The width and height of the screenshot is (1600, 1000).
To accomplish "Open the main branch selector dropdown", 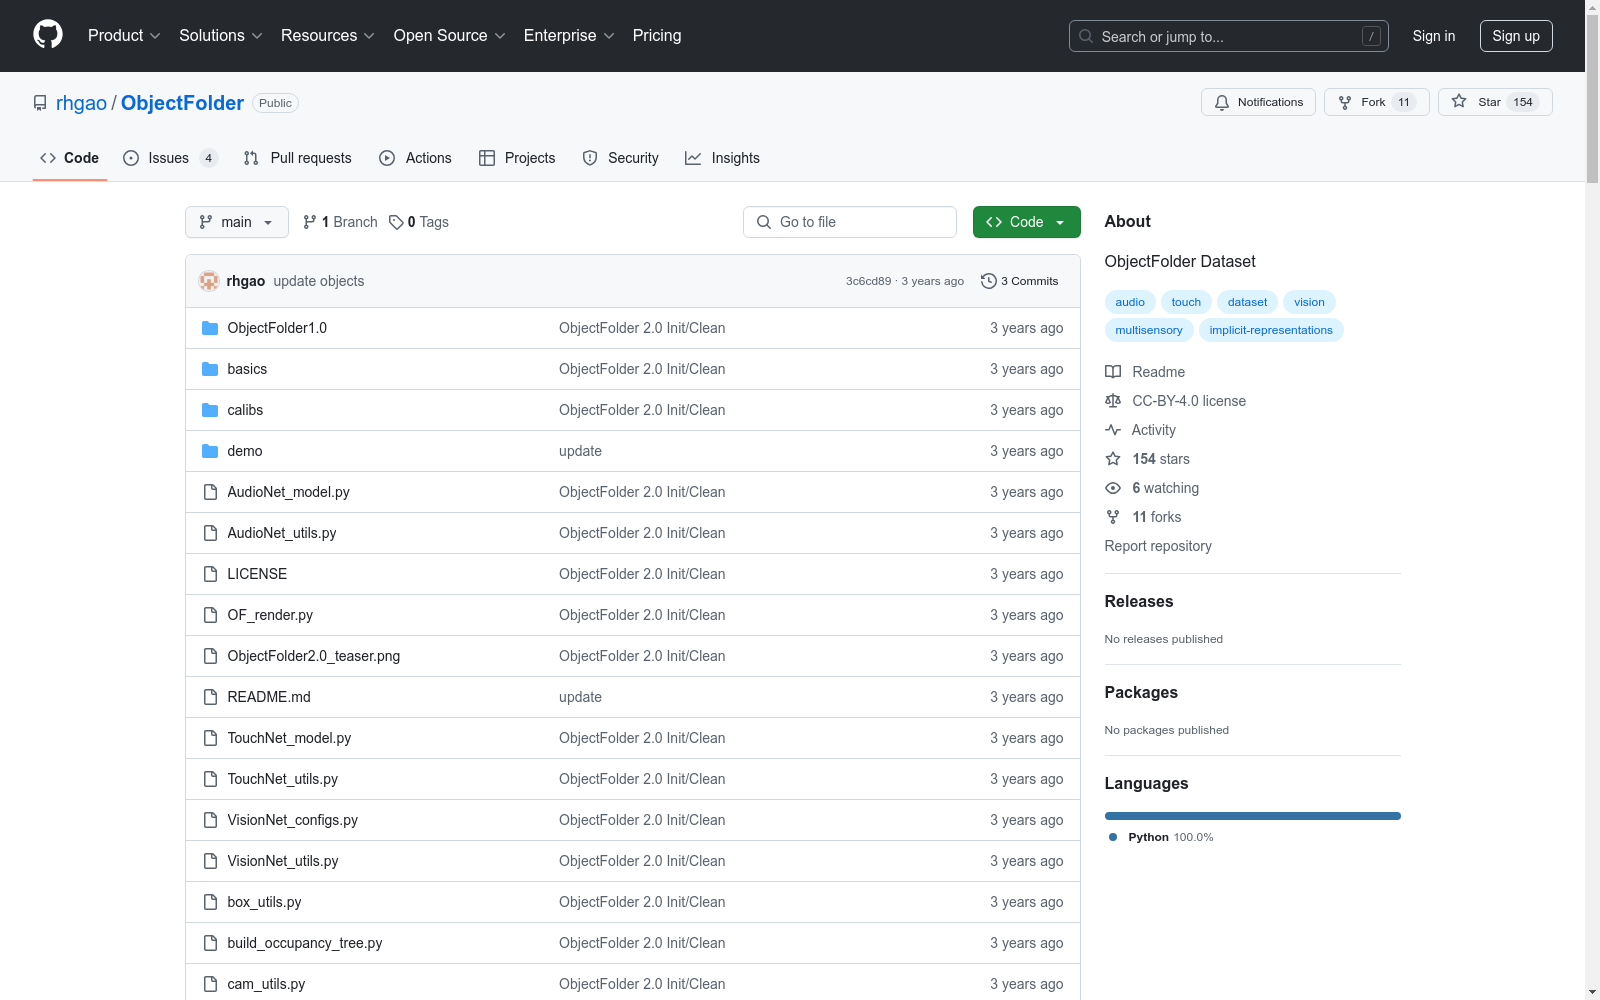I will click(x=237, y=222).
